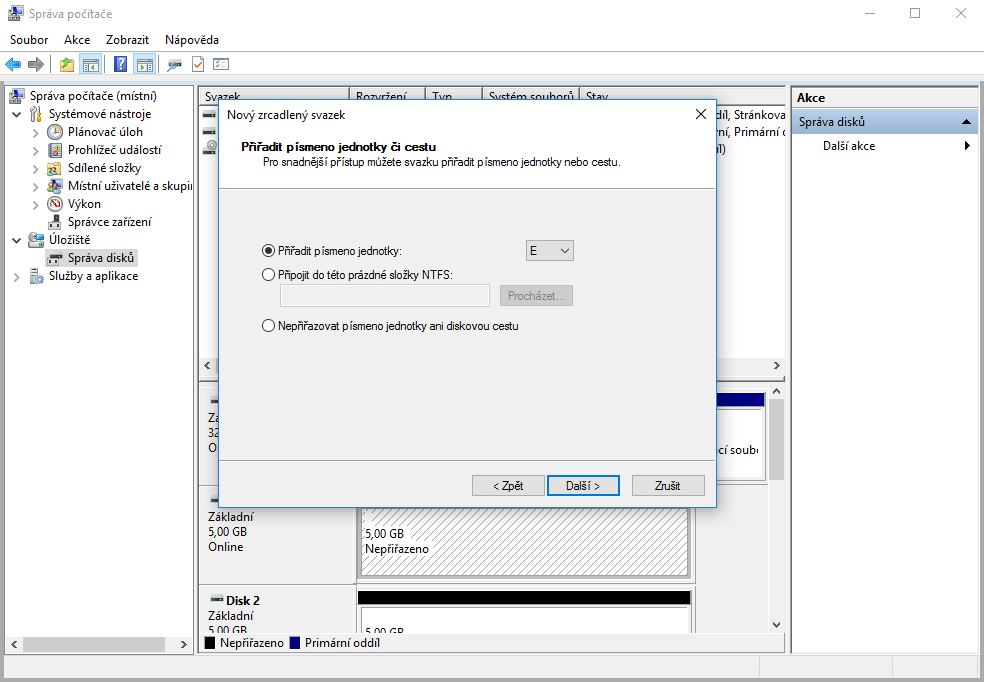Open the drive letter E dropdown
This screenshot has height=682, width=984.
point(550,251)
